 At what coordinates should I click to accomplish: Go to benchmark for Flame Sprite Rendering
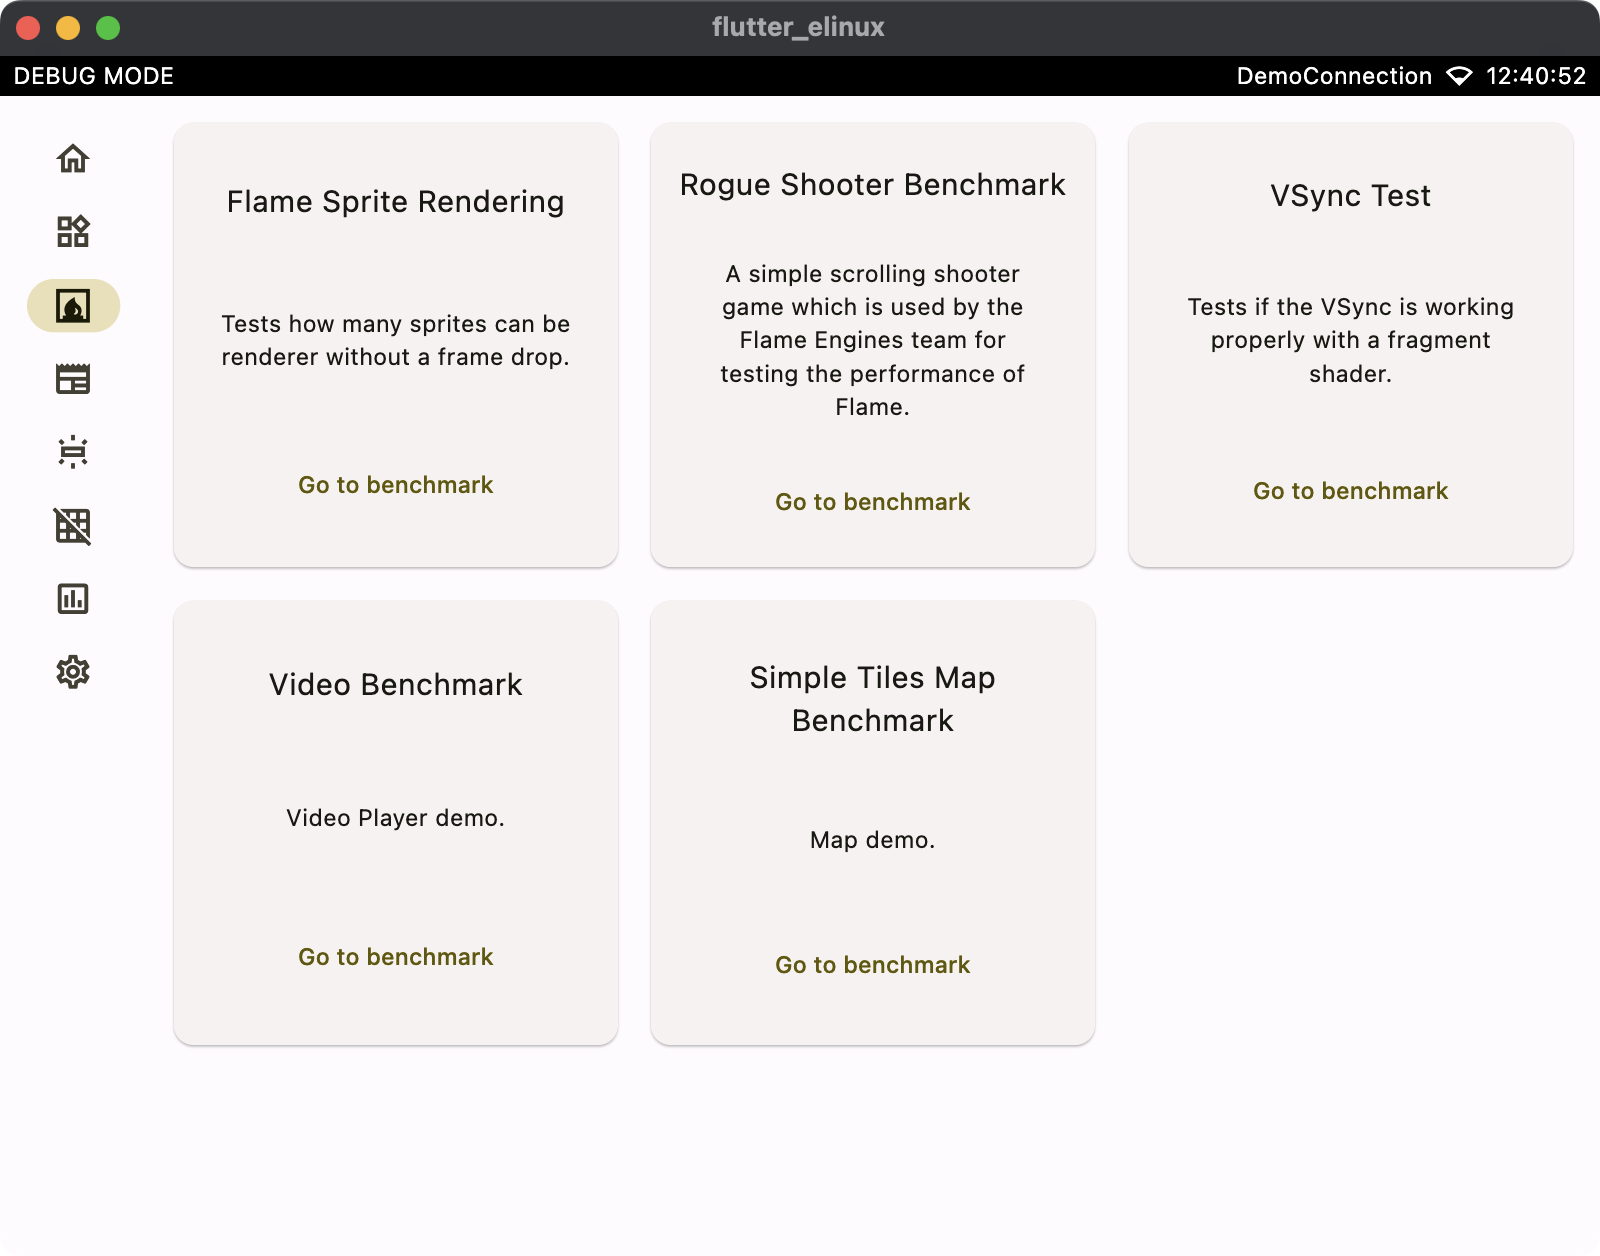pos(396,485)
